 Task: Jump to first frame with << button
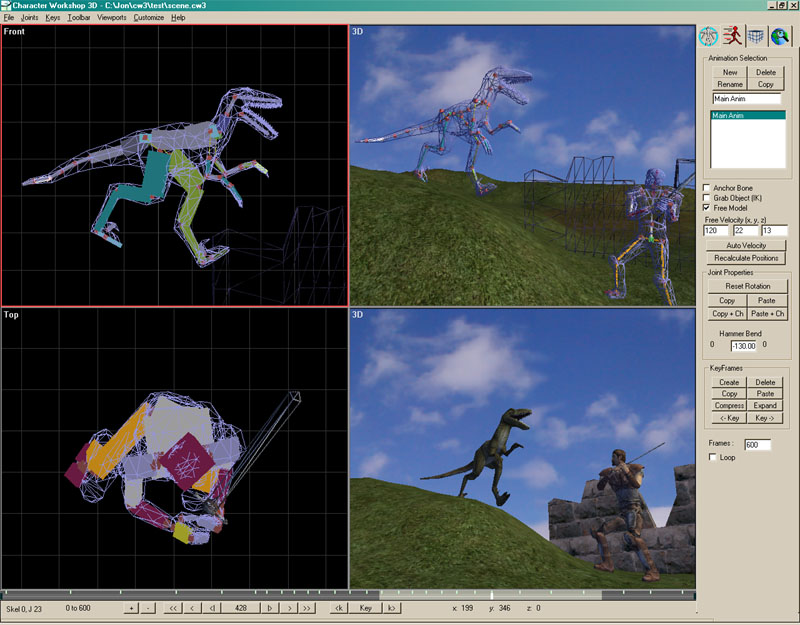[173, 608]
